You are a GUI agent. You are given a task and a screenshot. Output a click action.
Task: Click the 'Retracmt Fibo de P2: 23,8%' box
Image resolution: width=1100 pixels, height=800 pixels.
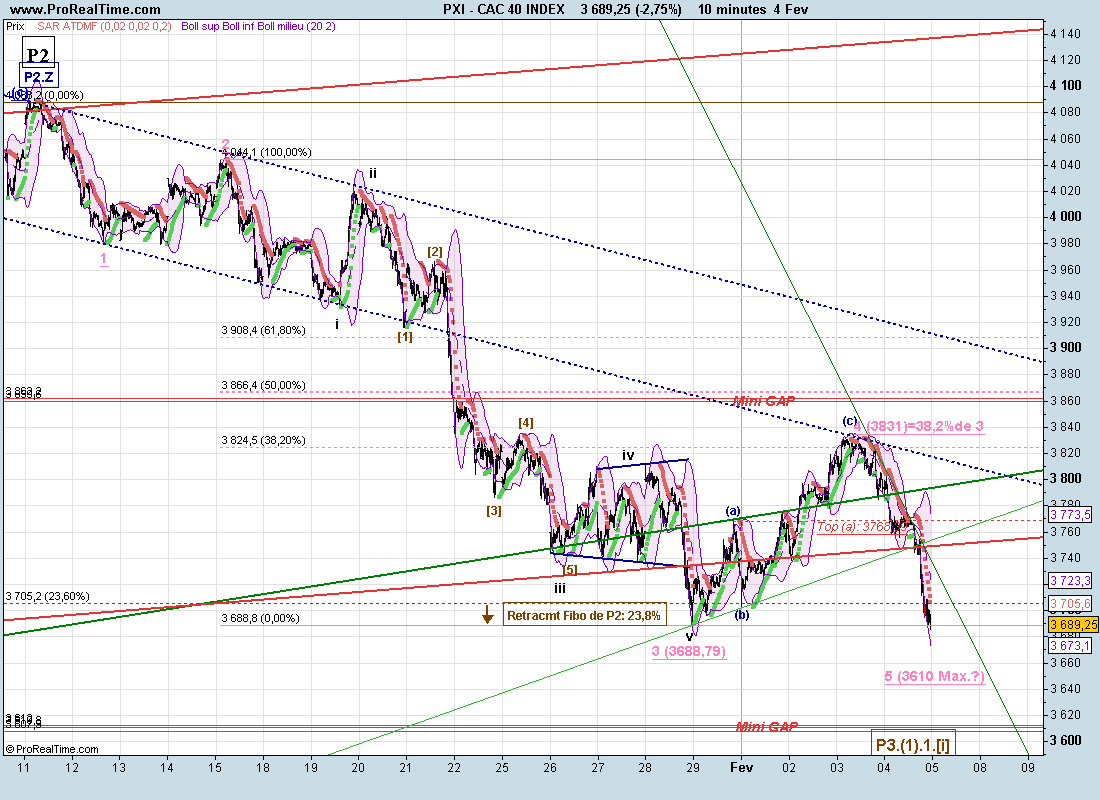tap(584, 615)
